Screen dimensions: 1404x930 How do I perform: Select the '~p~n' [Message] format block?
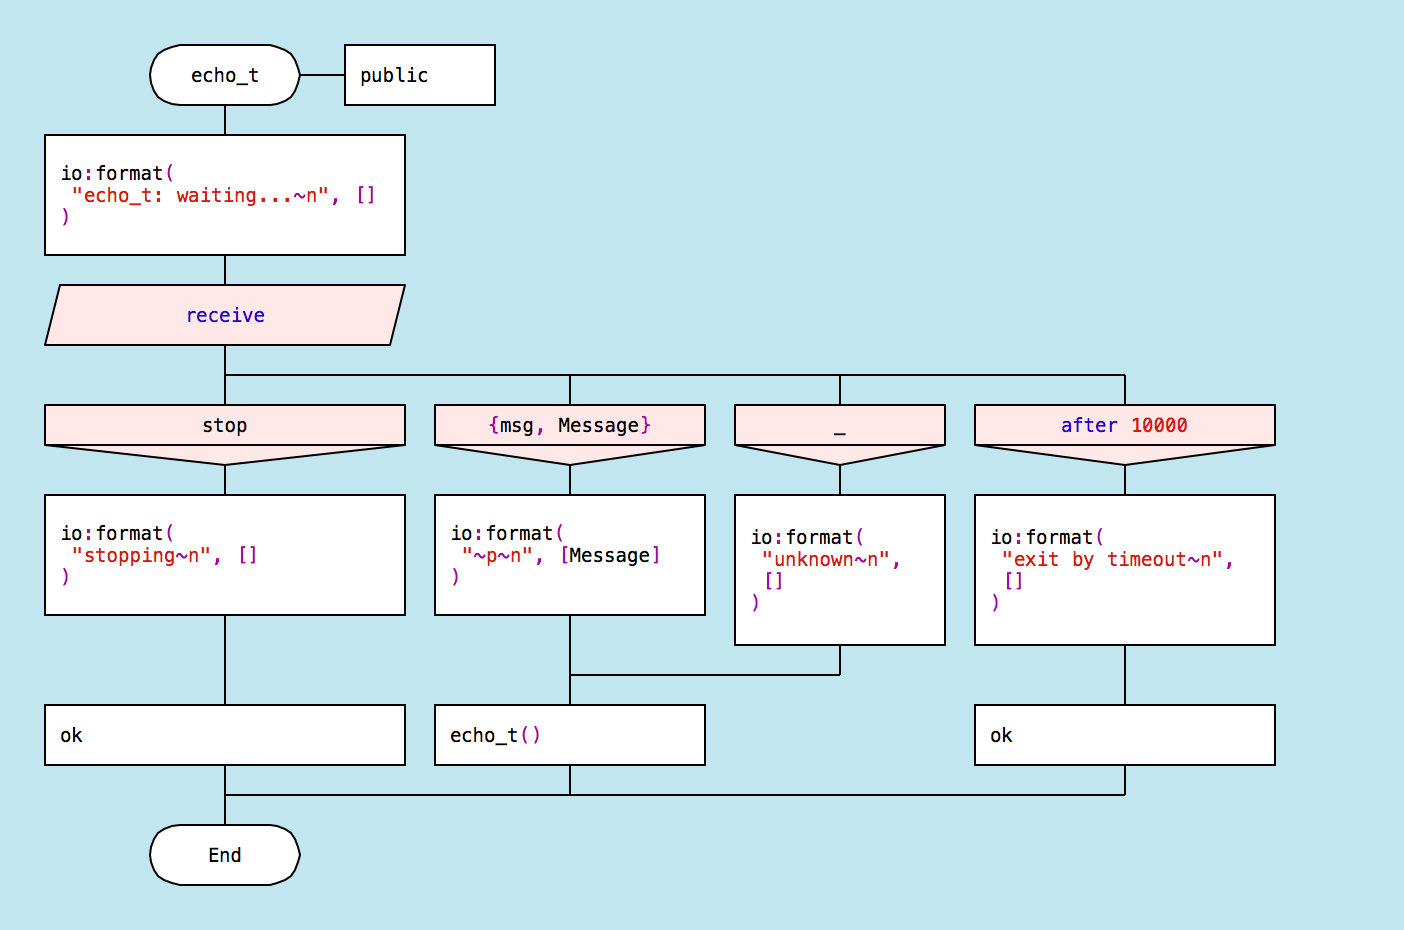[x=570, y=555]
